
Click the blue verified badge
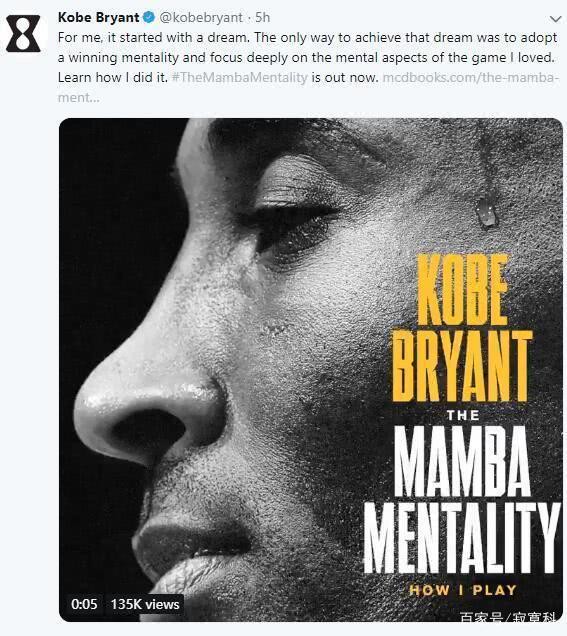click(149, 17)
